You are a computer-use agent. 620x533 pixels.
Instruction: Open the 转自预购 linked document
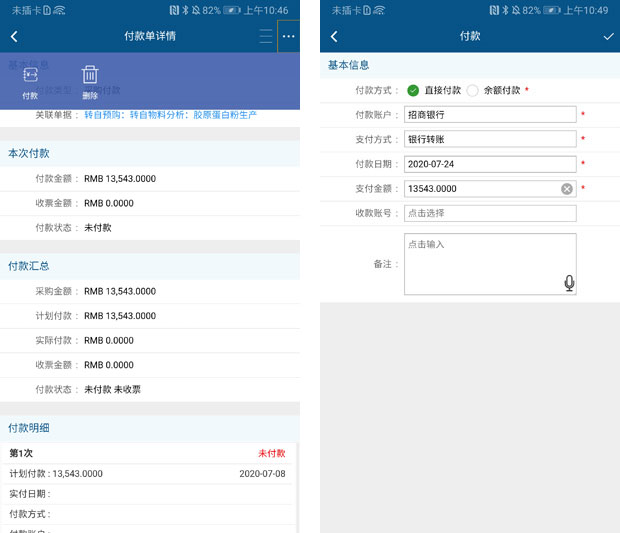point(104,116)
